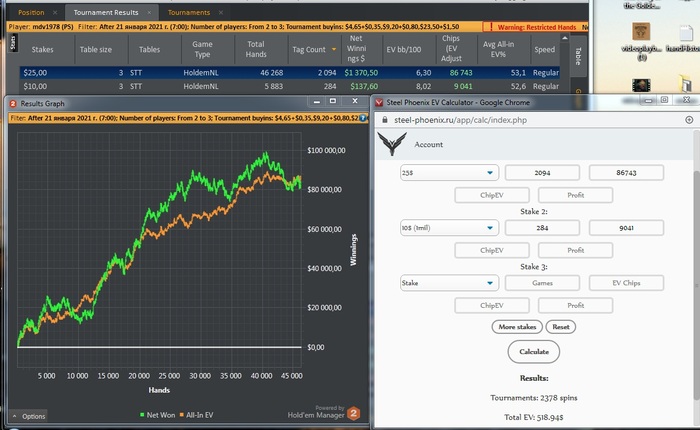700x430 pixels.
Task: Click the empty Games field for Stake 3
Action: pyautogui.click(x=542, y=283)
